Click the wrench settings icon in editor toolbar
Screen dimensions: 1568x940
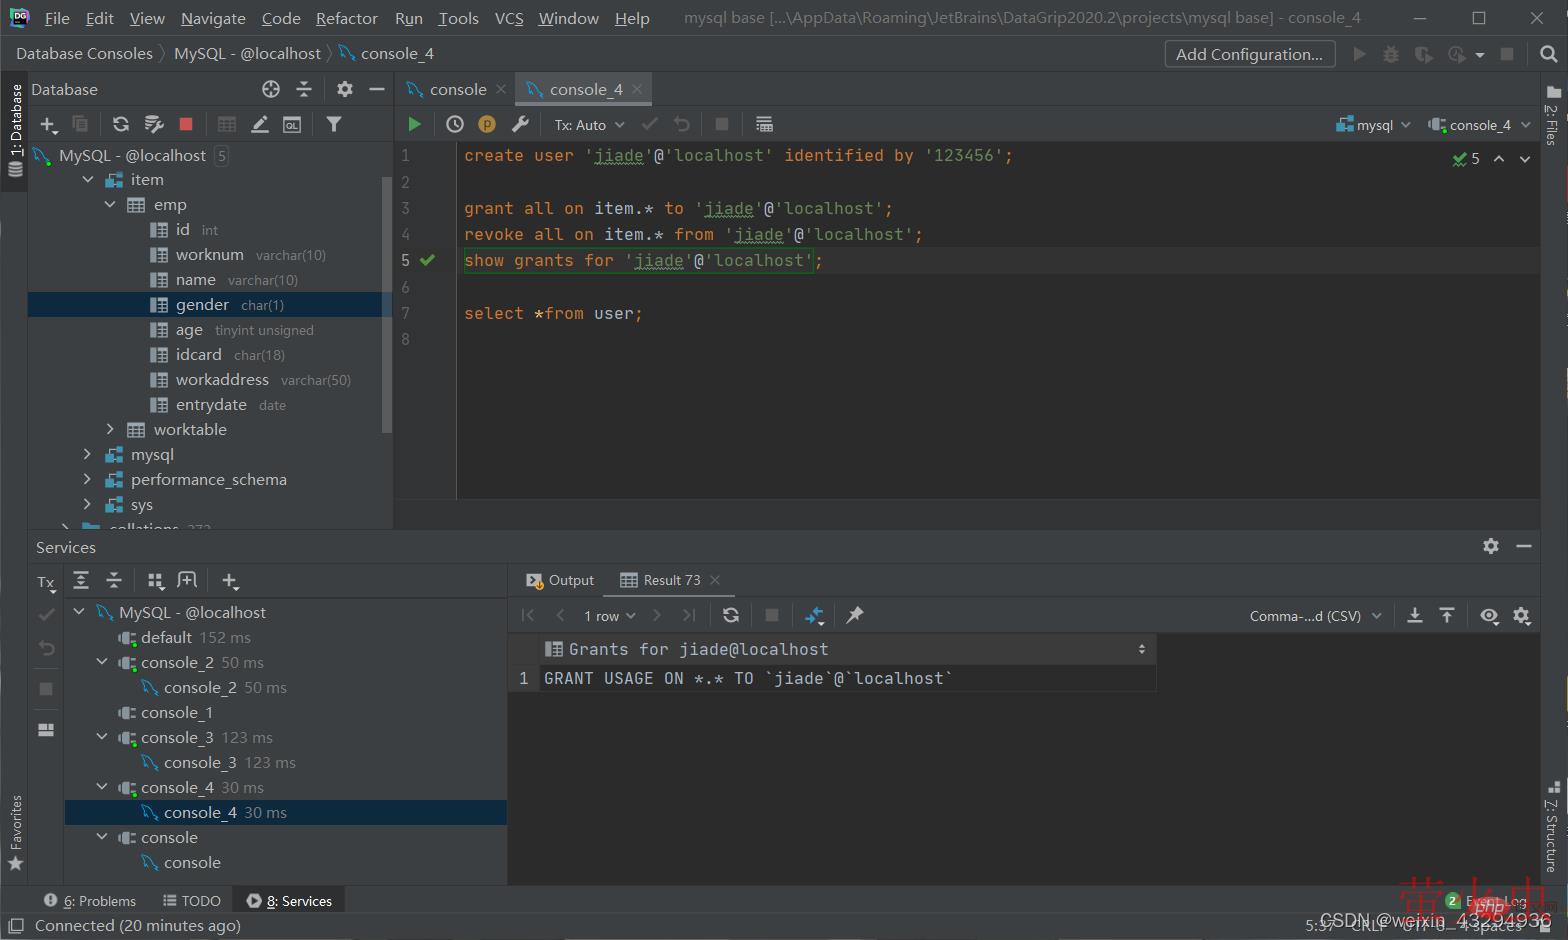(520, 124)
